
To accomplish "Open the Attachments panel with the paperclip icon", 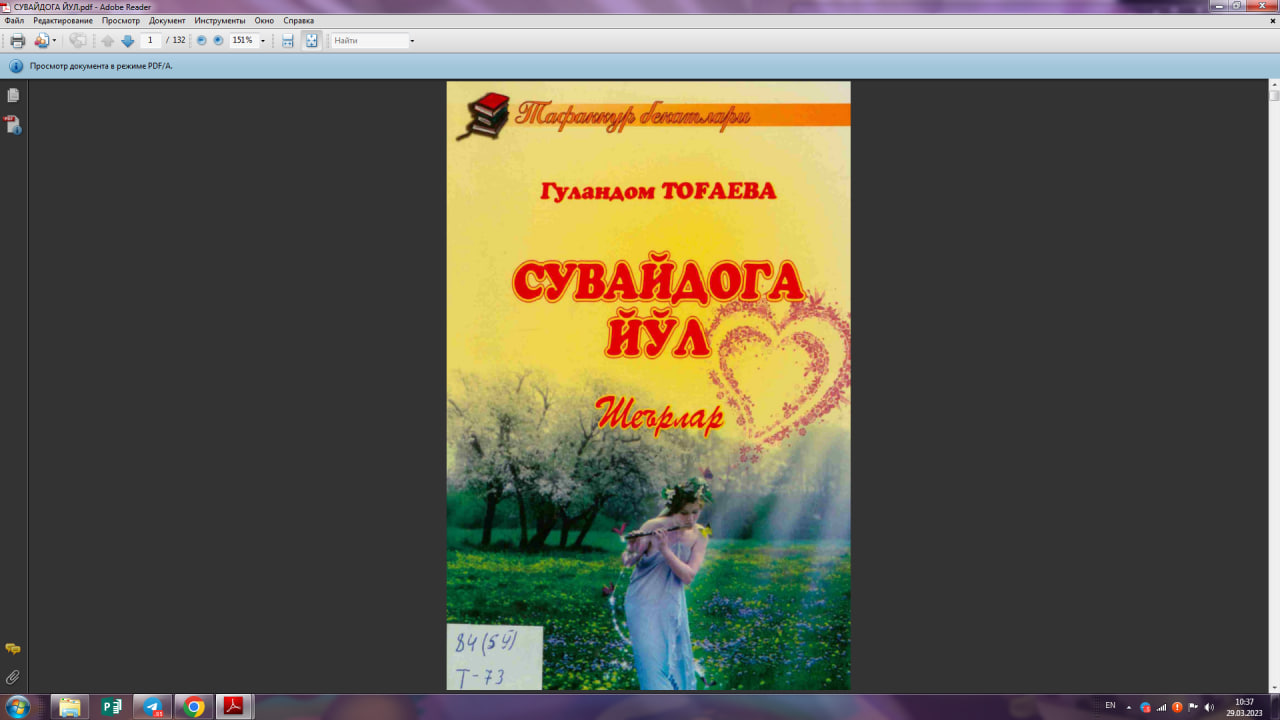I will (x=12, y=675).
